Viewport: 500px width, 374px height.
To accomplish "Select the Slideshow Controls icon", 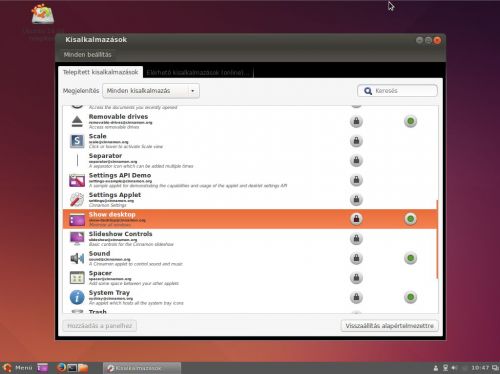I will click(x=77, y=239).
